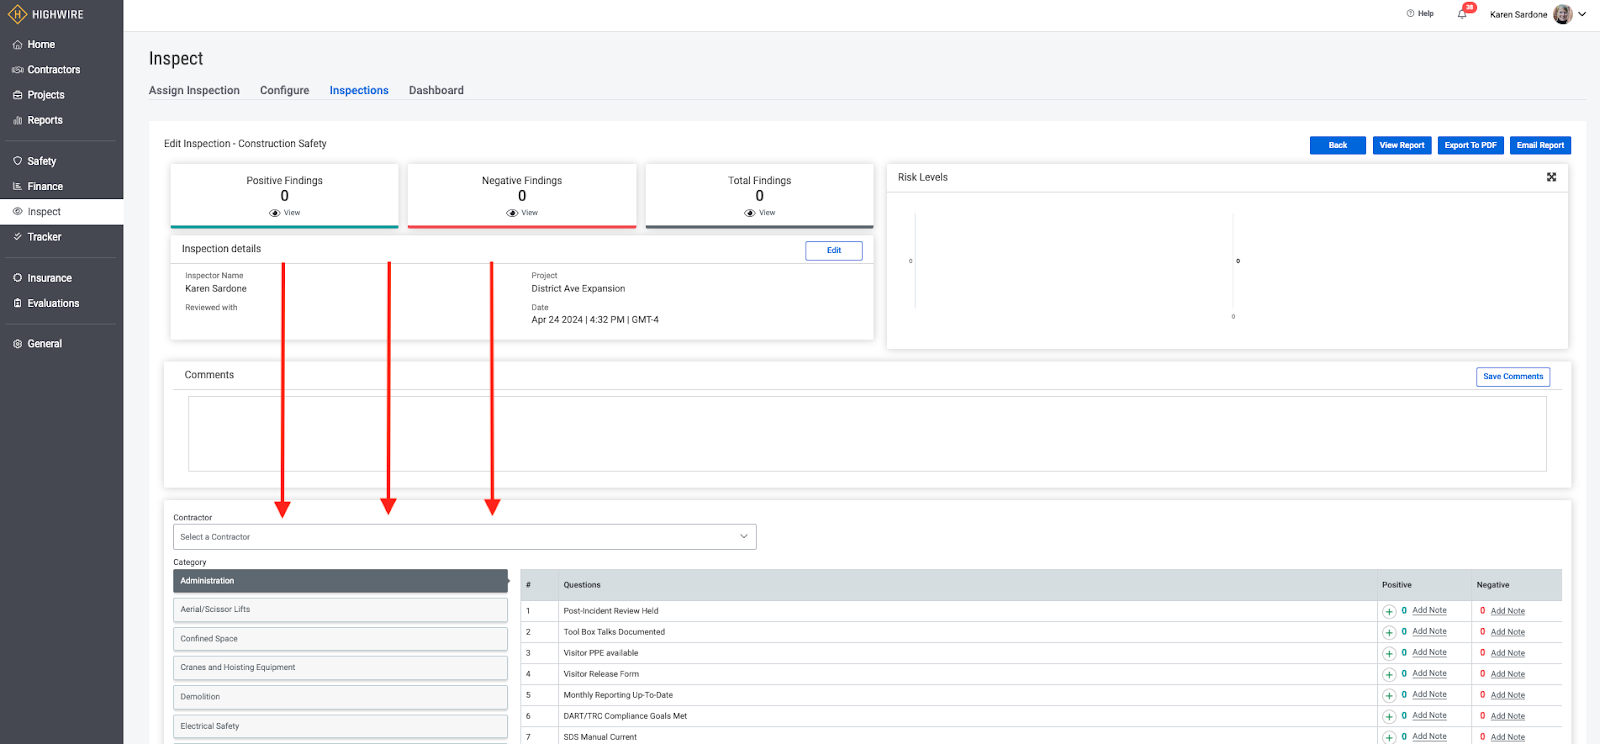Viewport: 1600px width, 744px height.
Task: Add negative note for Visitor PPE available
Action: click(1508, 653)
